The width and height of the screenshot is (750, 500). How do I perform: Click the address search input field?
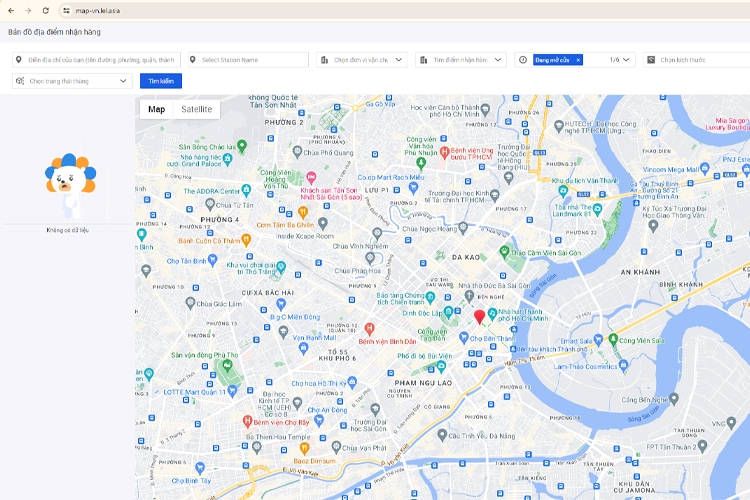[x=100, y=60]
